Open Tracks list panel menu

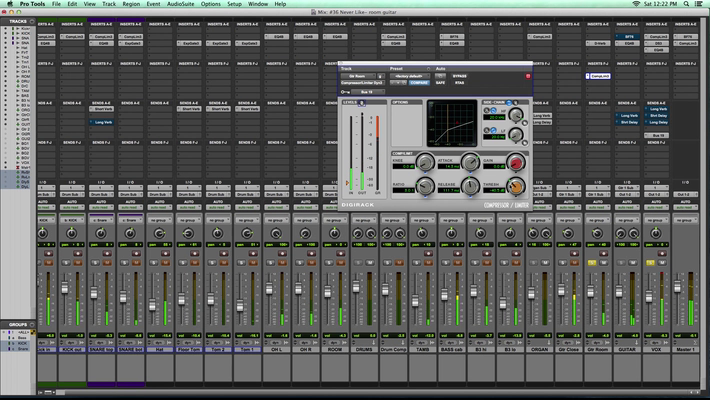click(x=32, y=21)
